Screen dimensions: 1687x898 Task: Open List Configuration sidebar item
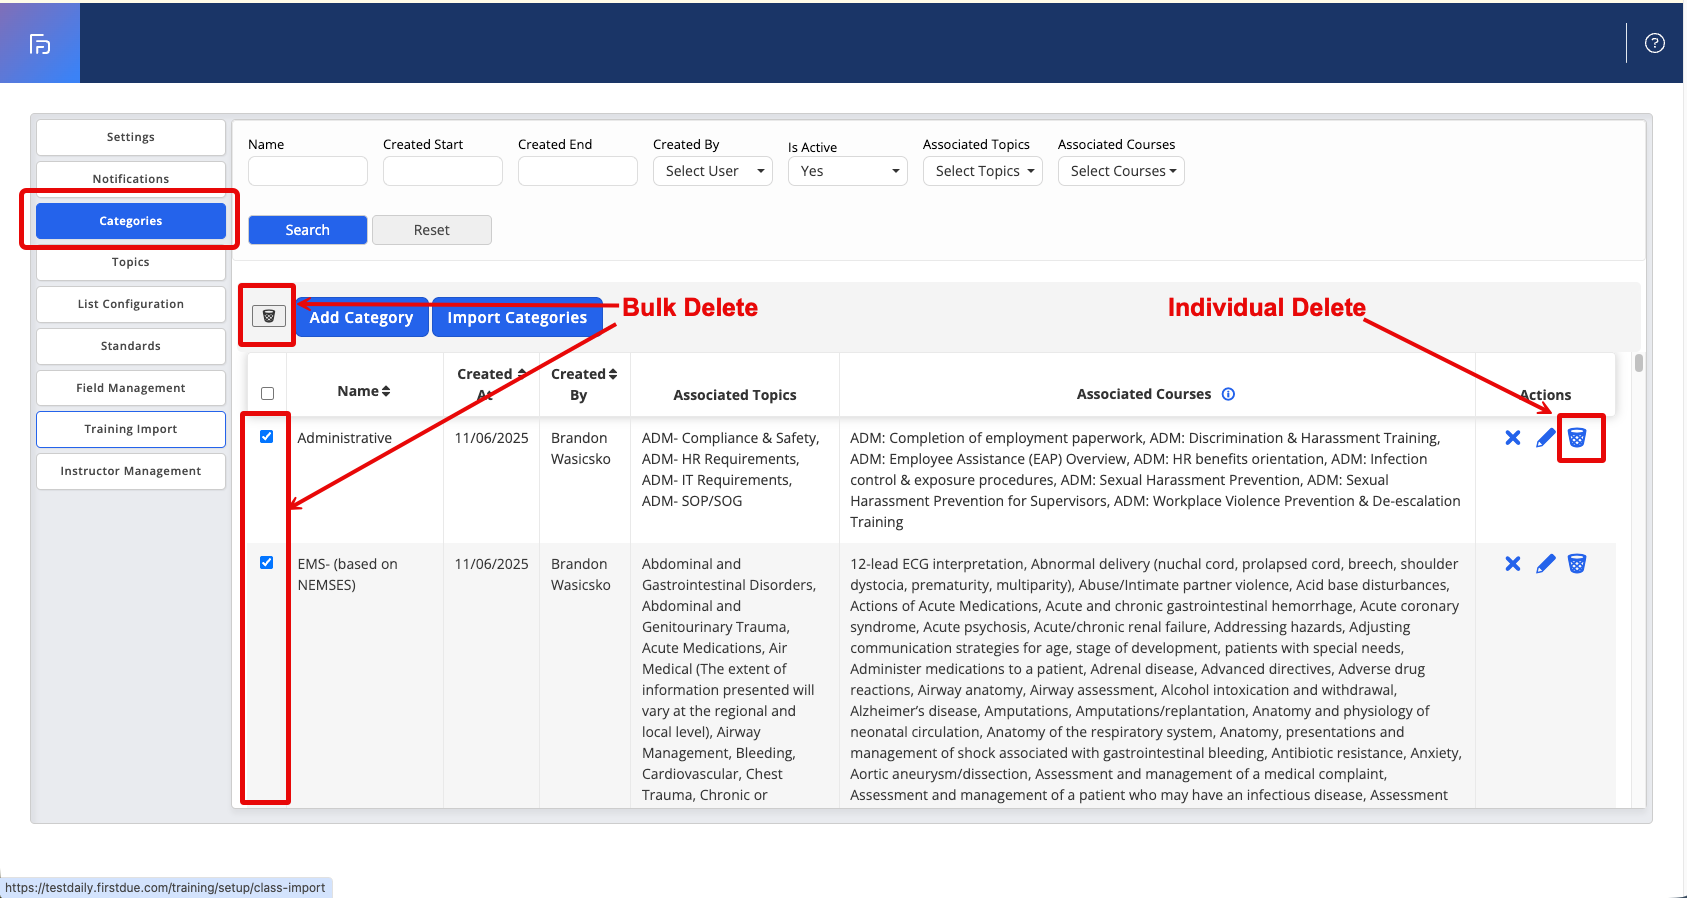coord(131,304)
